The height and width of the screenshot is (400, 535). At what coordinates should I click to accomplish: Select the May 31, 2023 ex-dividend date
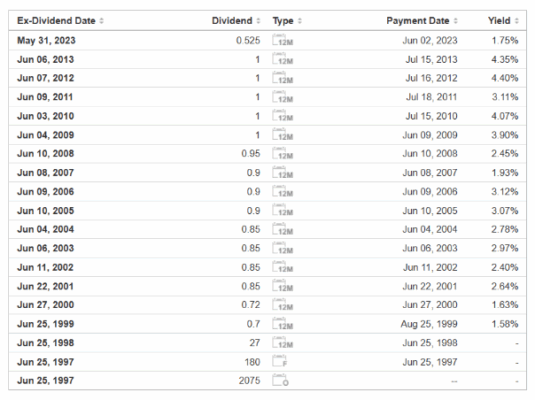[x=46, y=40]
